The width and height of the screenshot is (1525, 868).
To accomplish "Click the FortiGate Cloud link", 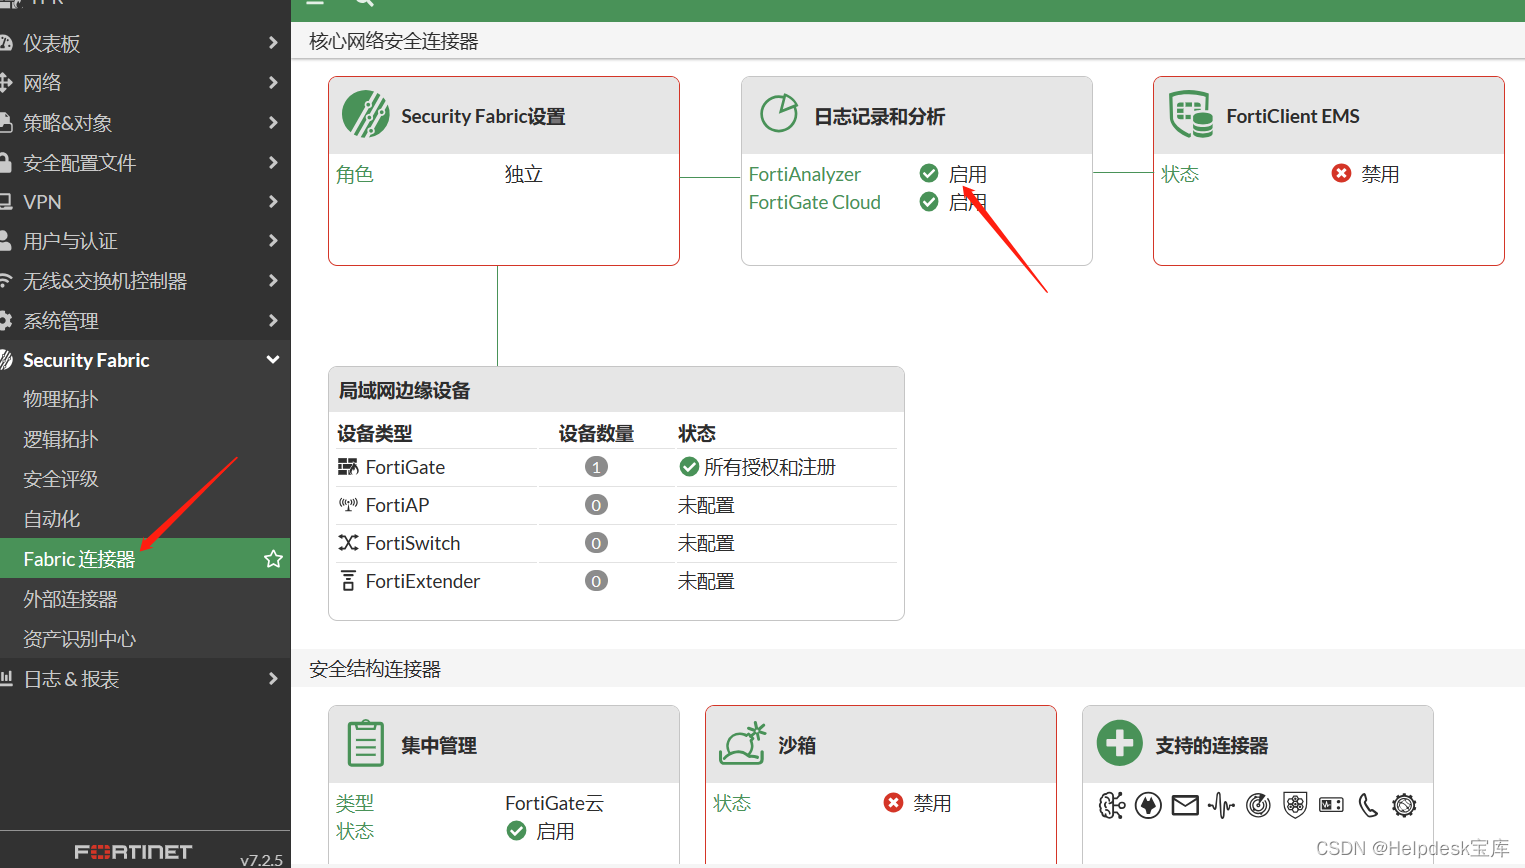I will (814, 202).
